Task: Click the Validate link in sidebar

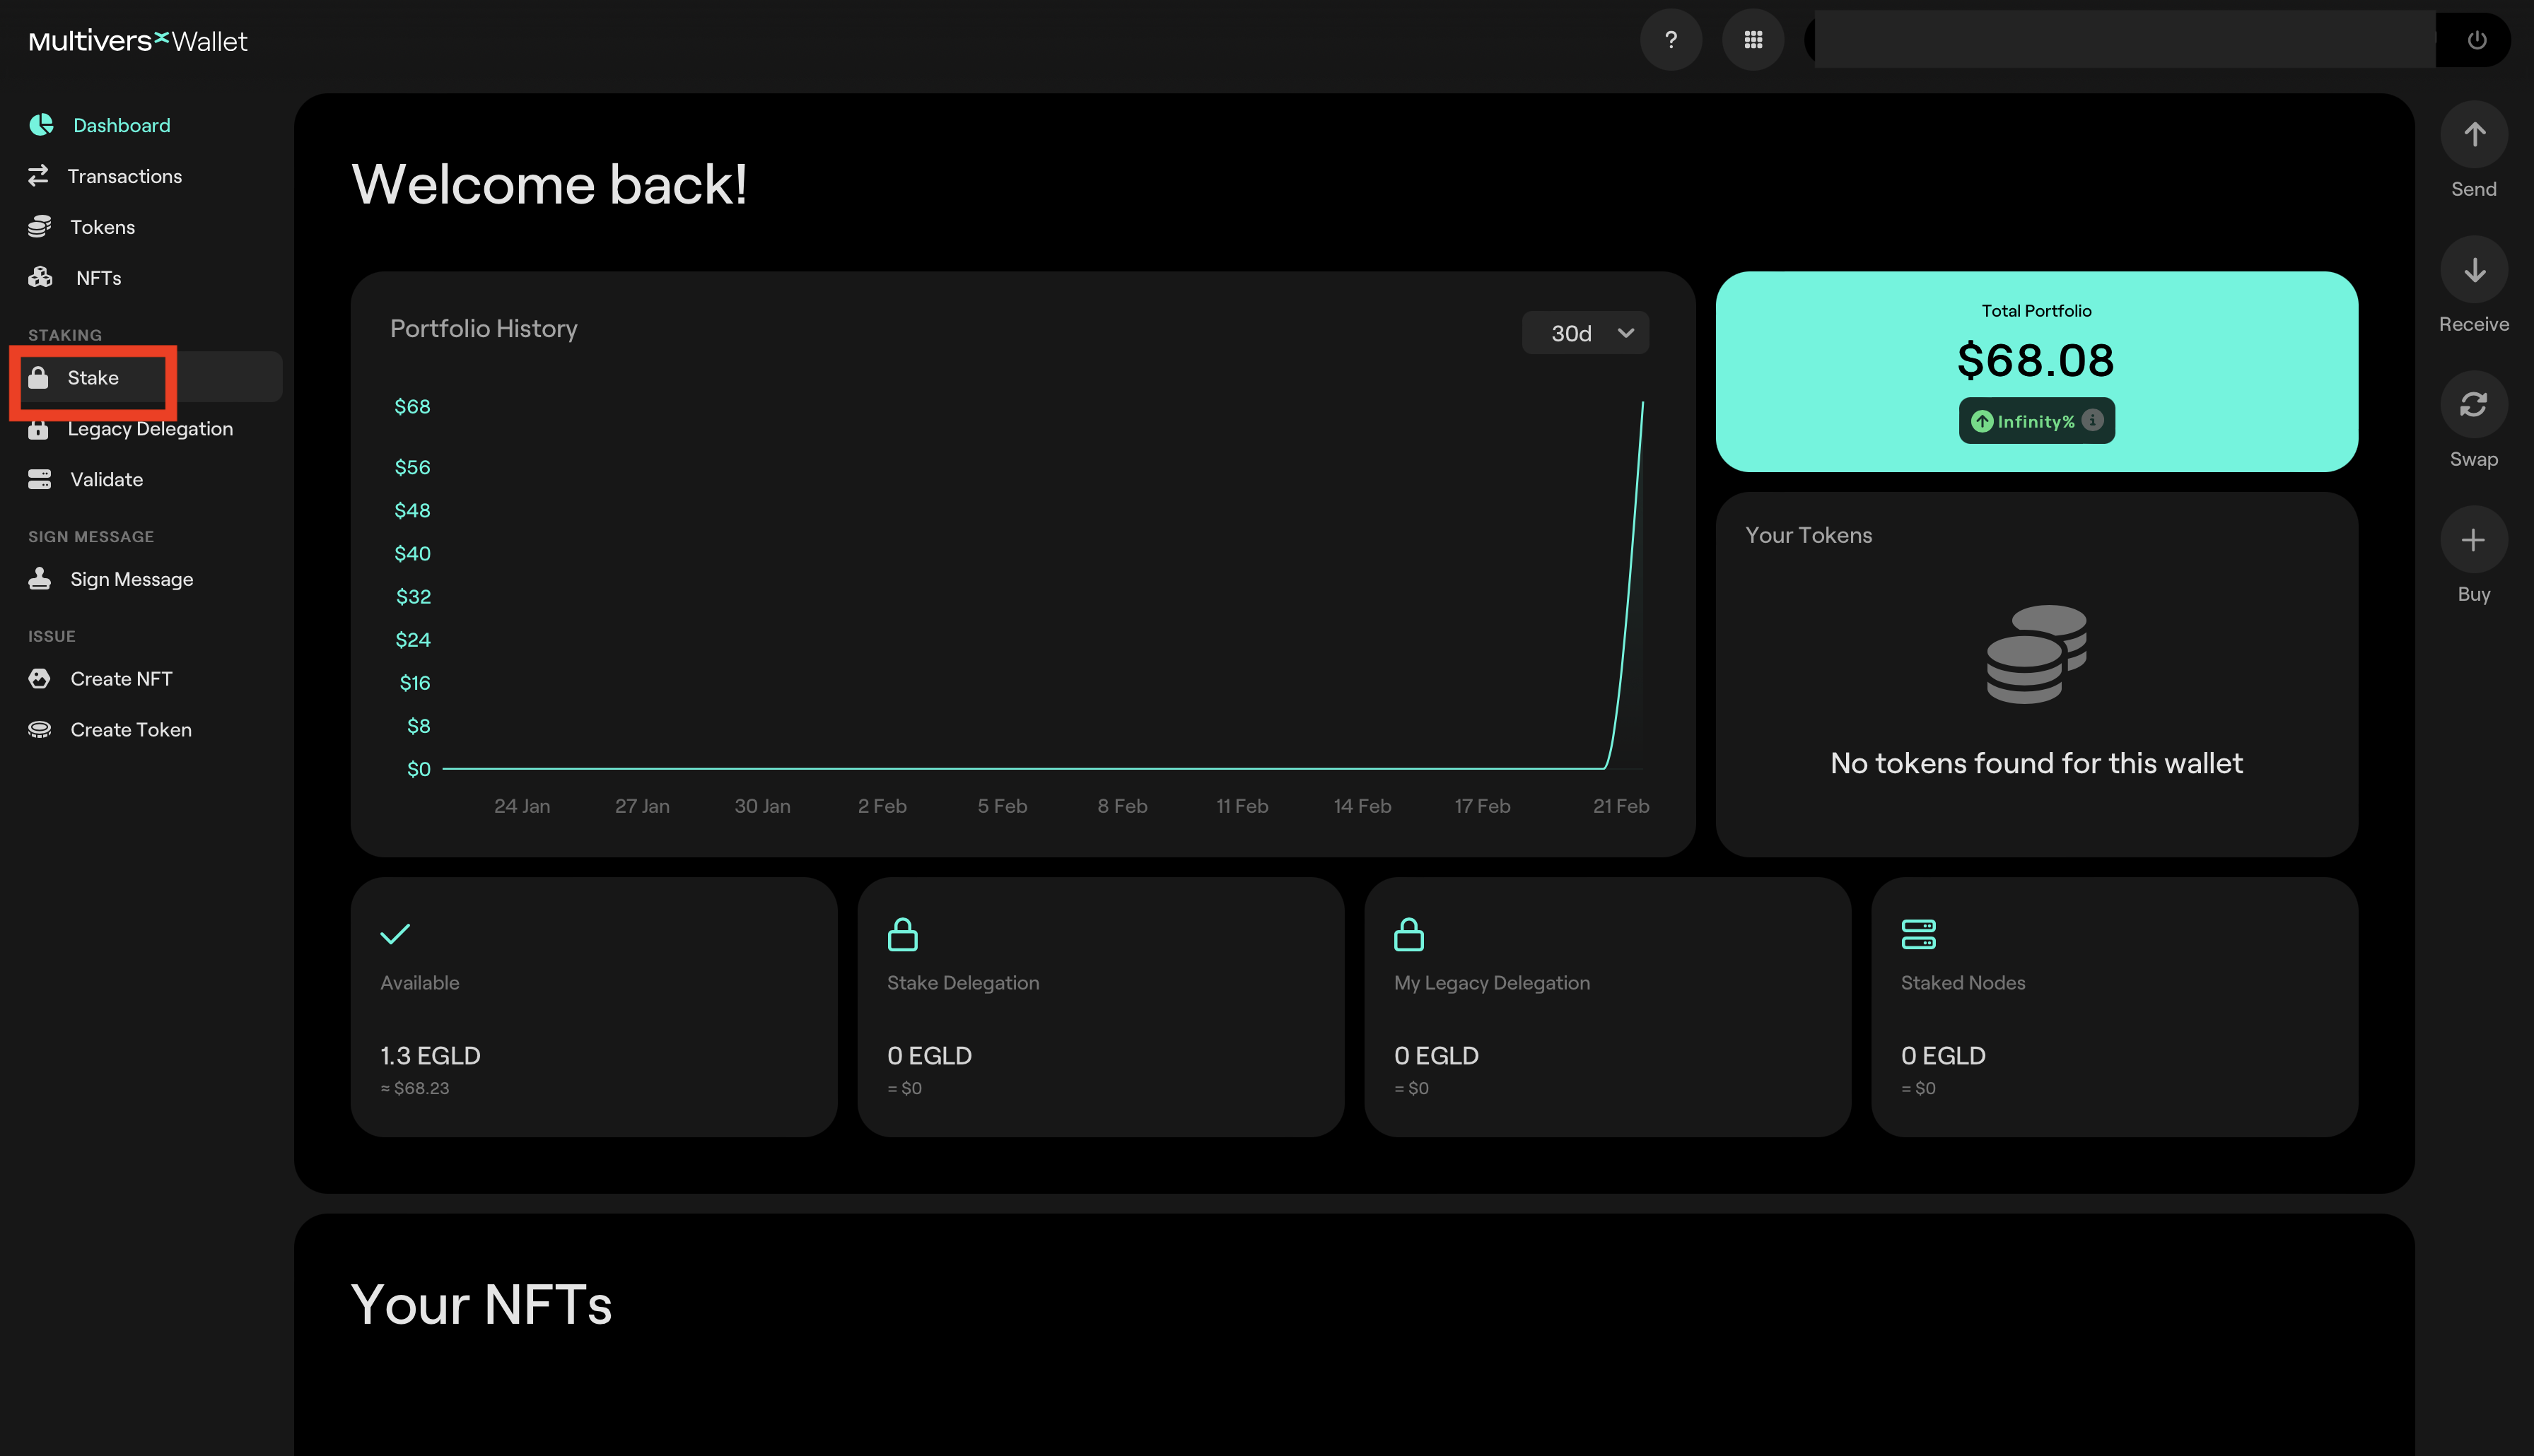Action: [106, 479]
